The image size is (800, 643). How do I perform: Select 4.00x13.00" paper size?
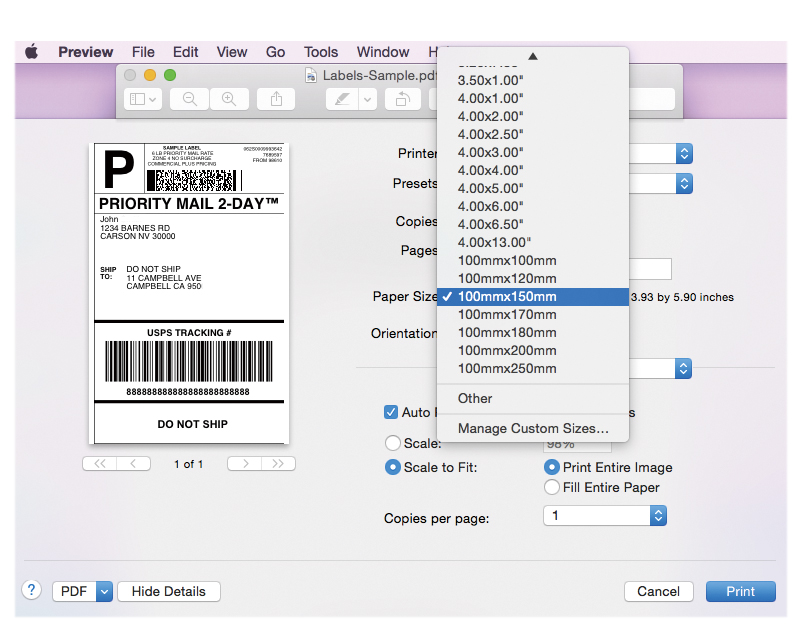(533, 242)
